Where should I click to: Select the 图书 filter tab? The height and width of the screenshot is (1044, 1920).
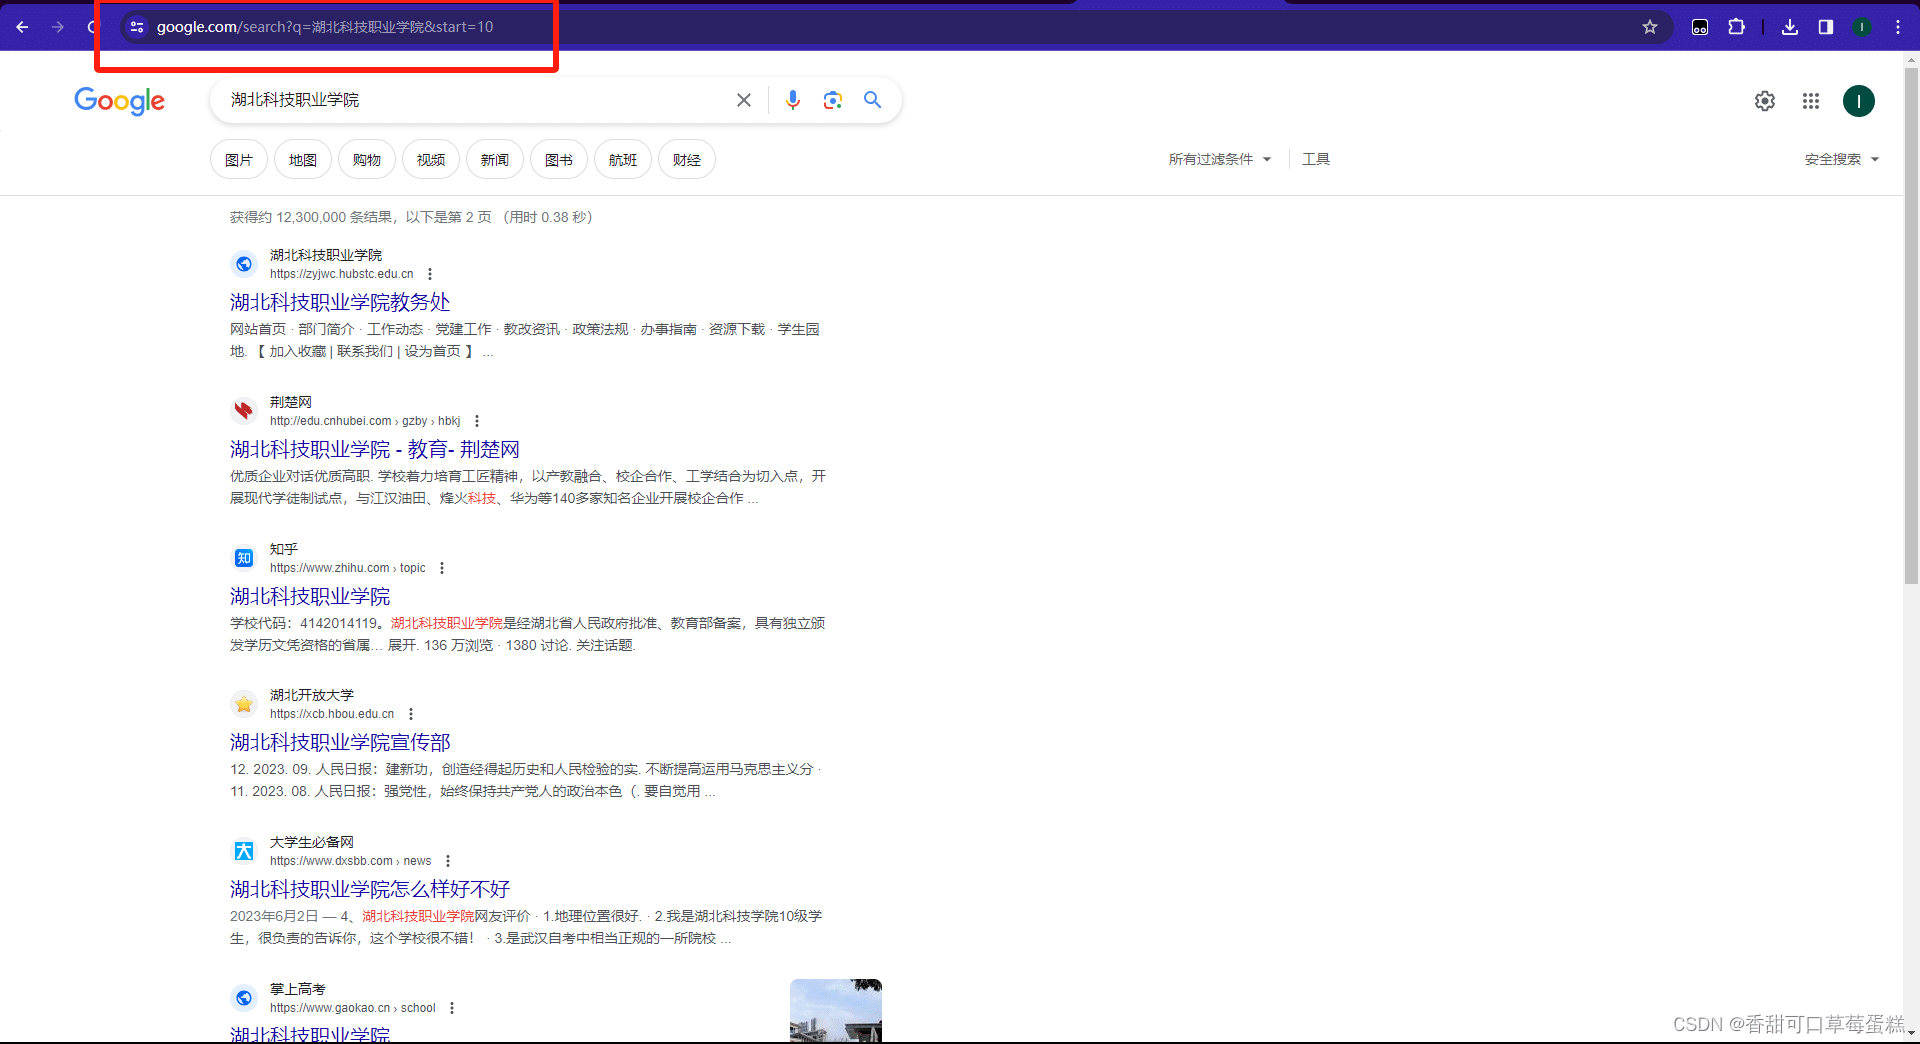[x=559, y=160]
